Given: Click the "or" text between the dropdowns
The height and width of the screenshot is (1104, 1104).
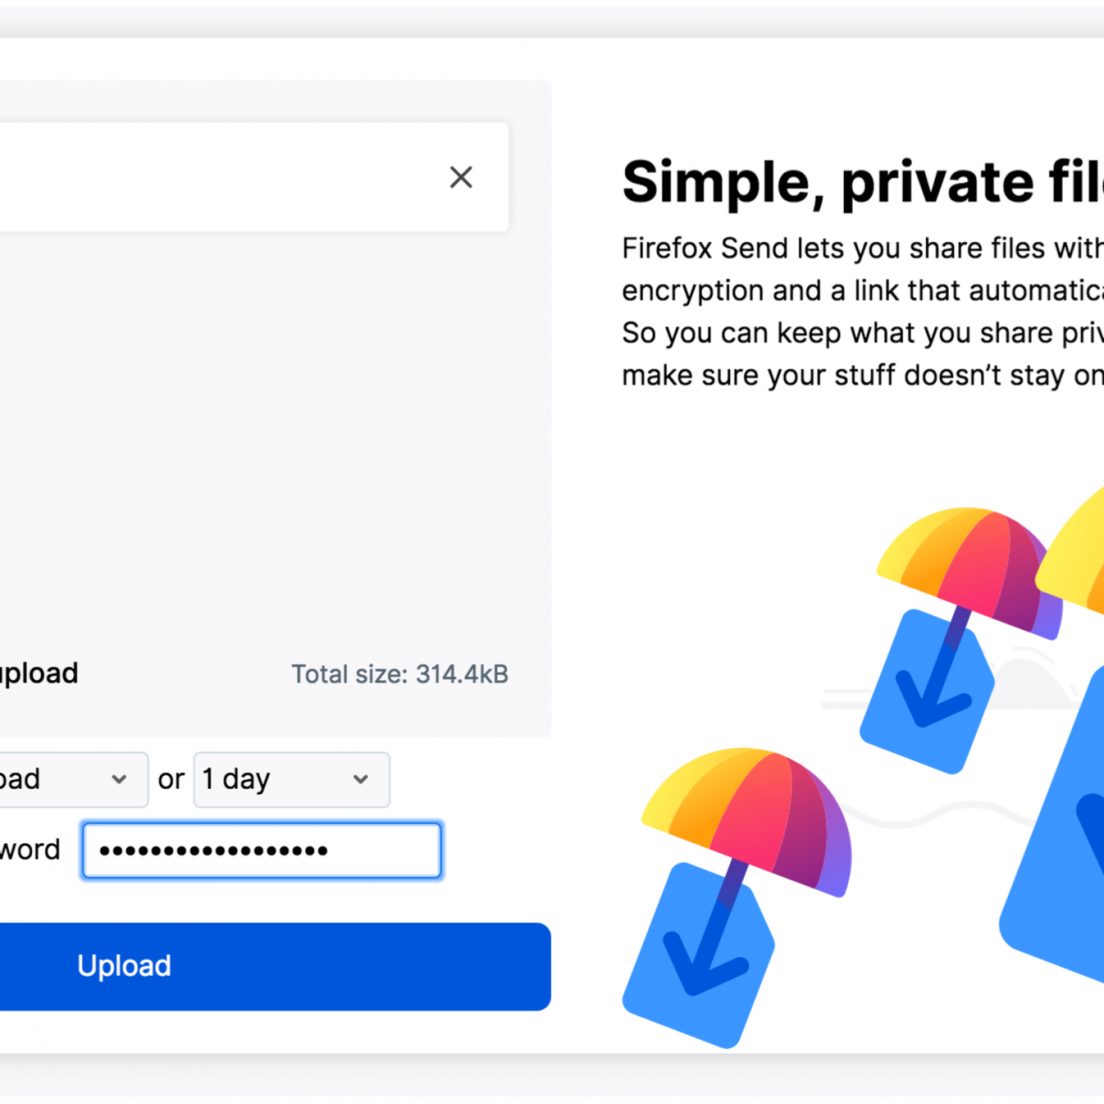Looking at the screenshot, I should (171, 779).
